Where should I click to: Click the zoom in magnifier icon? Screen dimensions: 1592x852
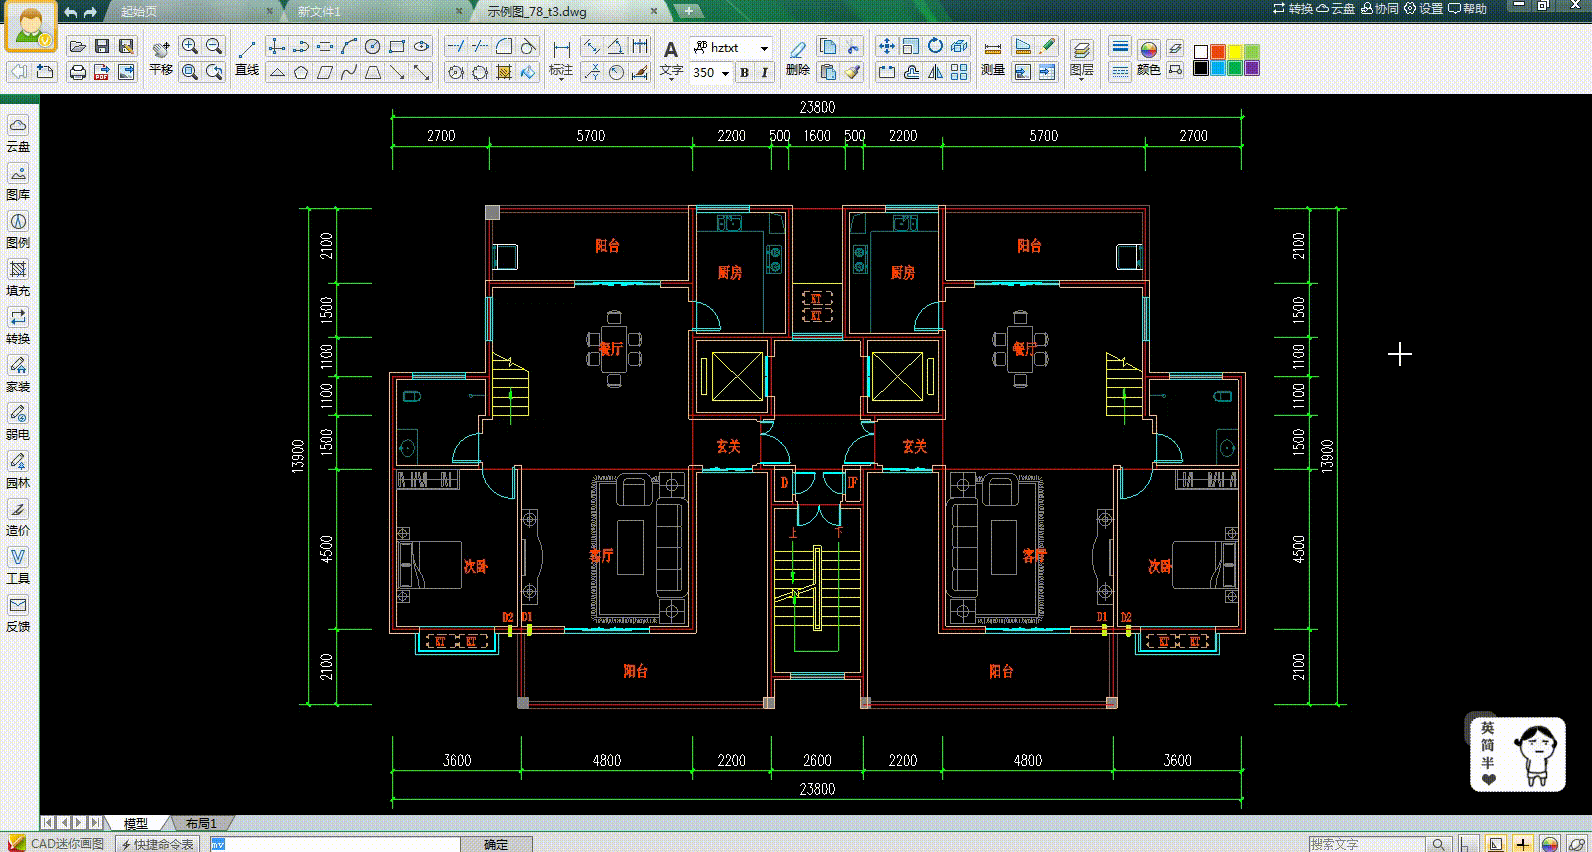point(189,47)
